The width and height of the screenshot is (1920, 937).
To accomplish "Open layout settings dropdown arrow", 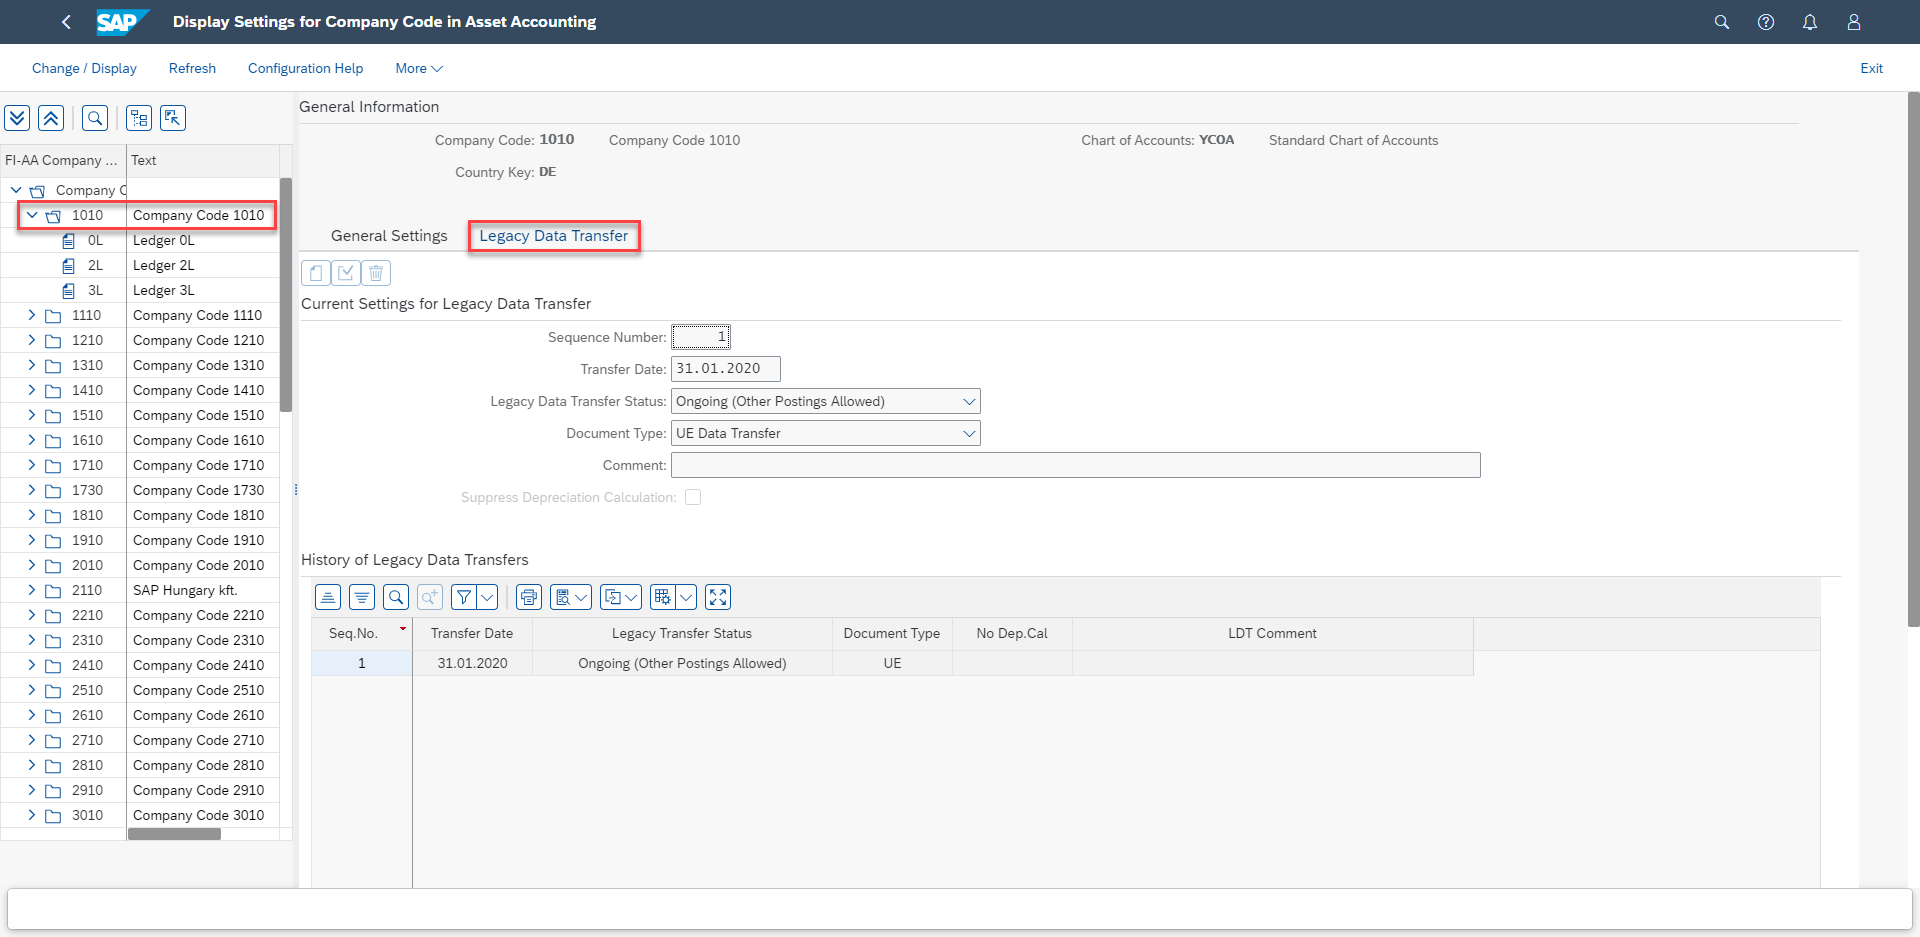I will click(686, 597).
